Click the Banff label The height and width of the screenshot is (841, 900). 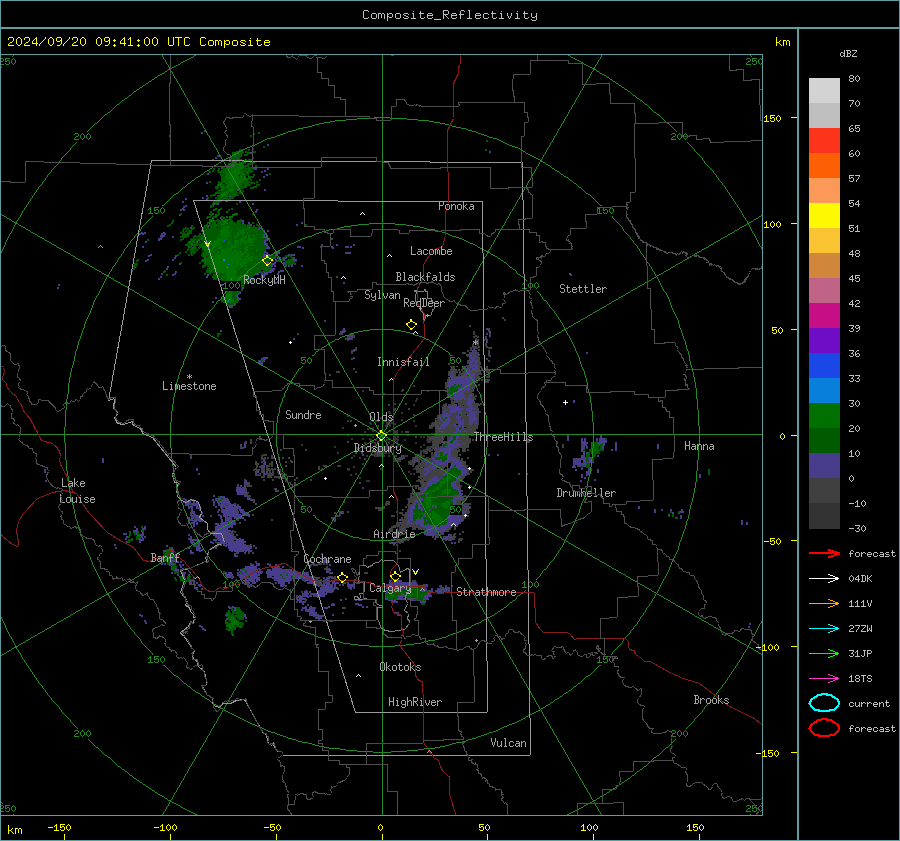[165, 557]
